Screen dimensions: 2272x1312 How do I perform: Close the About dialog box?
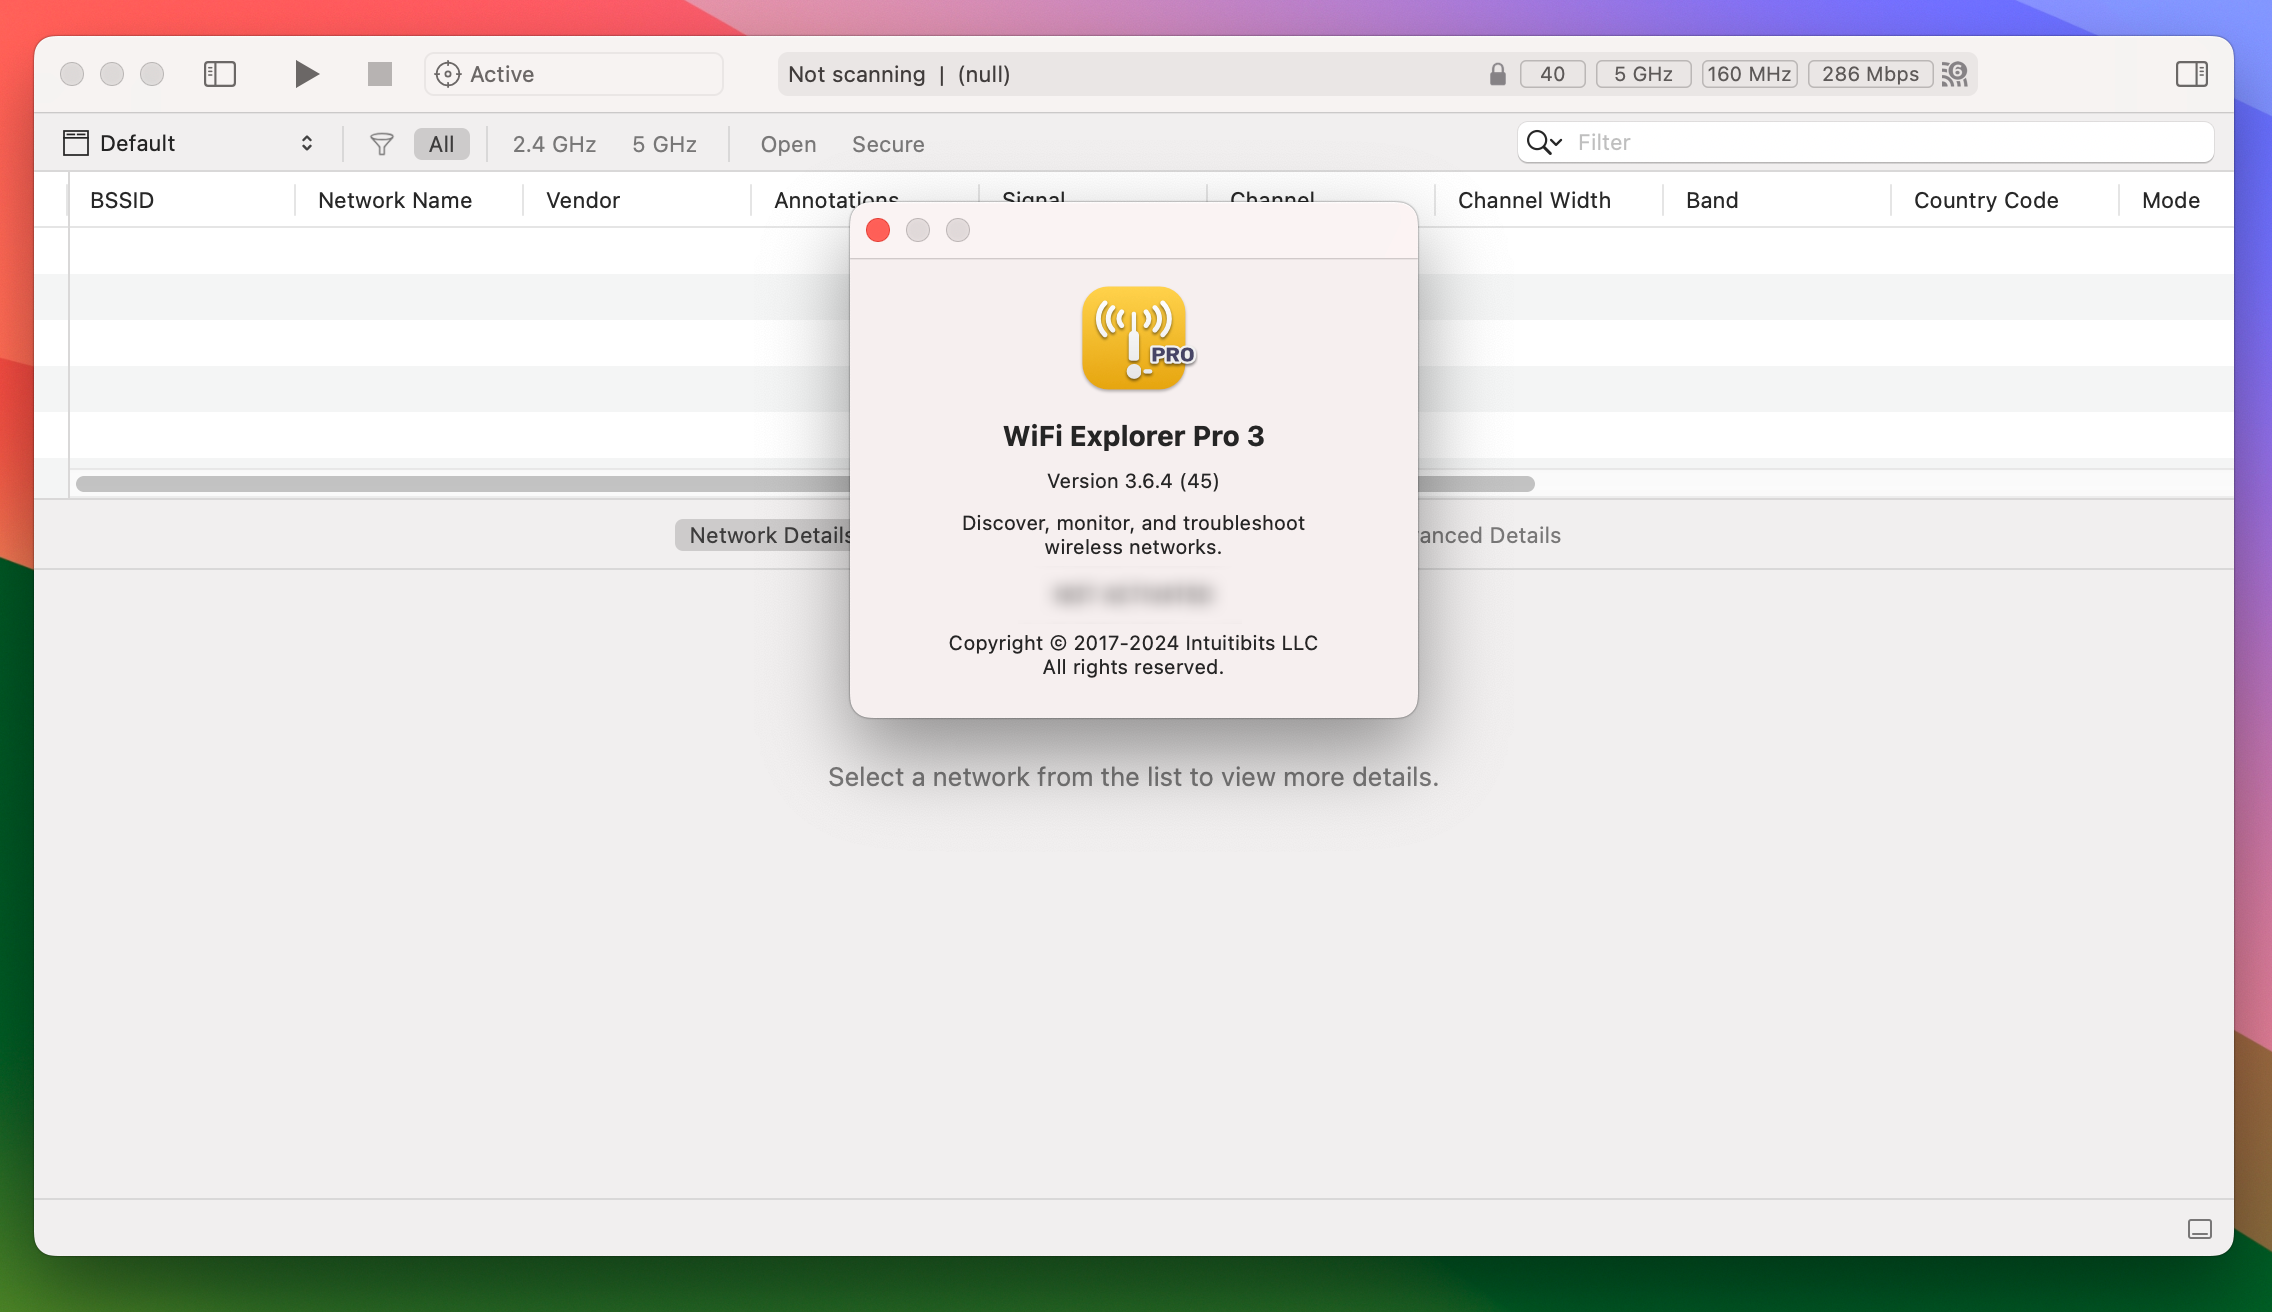click(x=879, y=228)
